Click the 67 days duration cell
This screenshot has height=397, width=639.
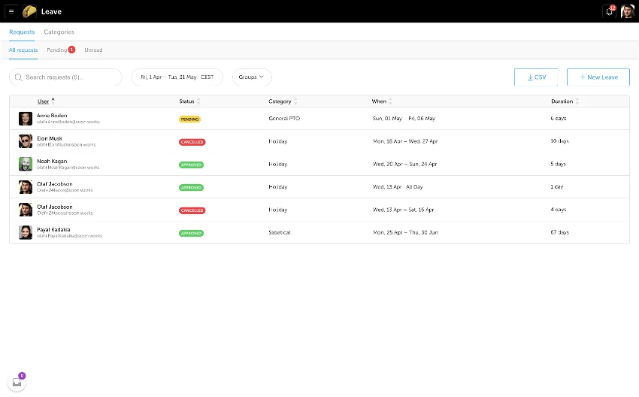[560, 232]
